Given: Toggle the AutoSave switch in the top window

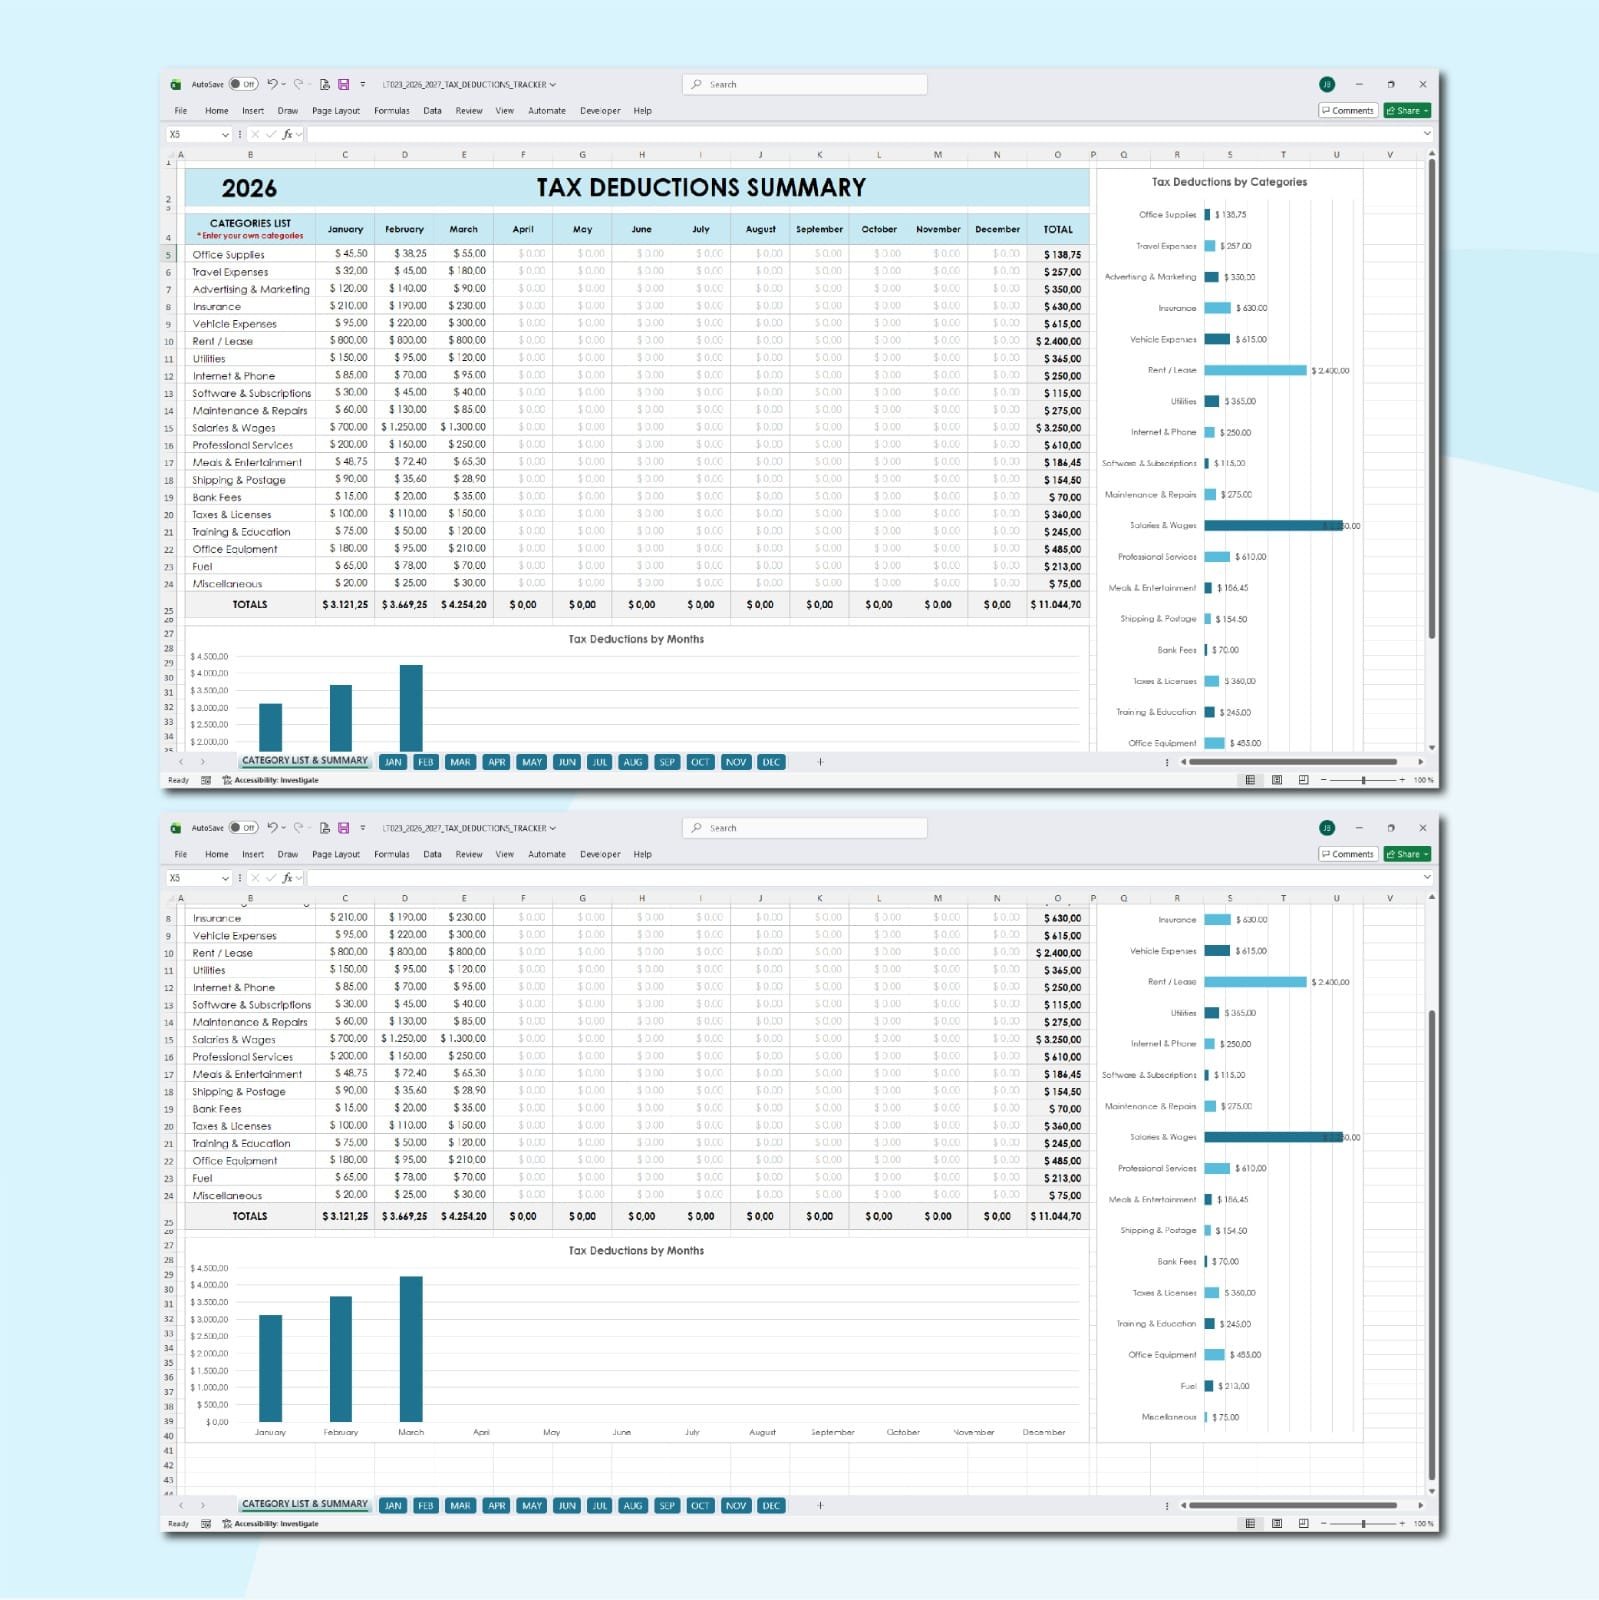Looking at the screenshot, I should coord(243,85).
